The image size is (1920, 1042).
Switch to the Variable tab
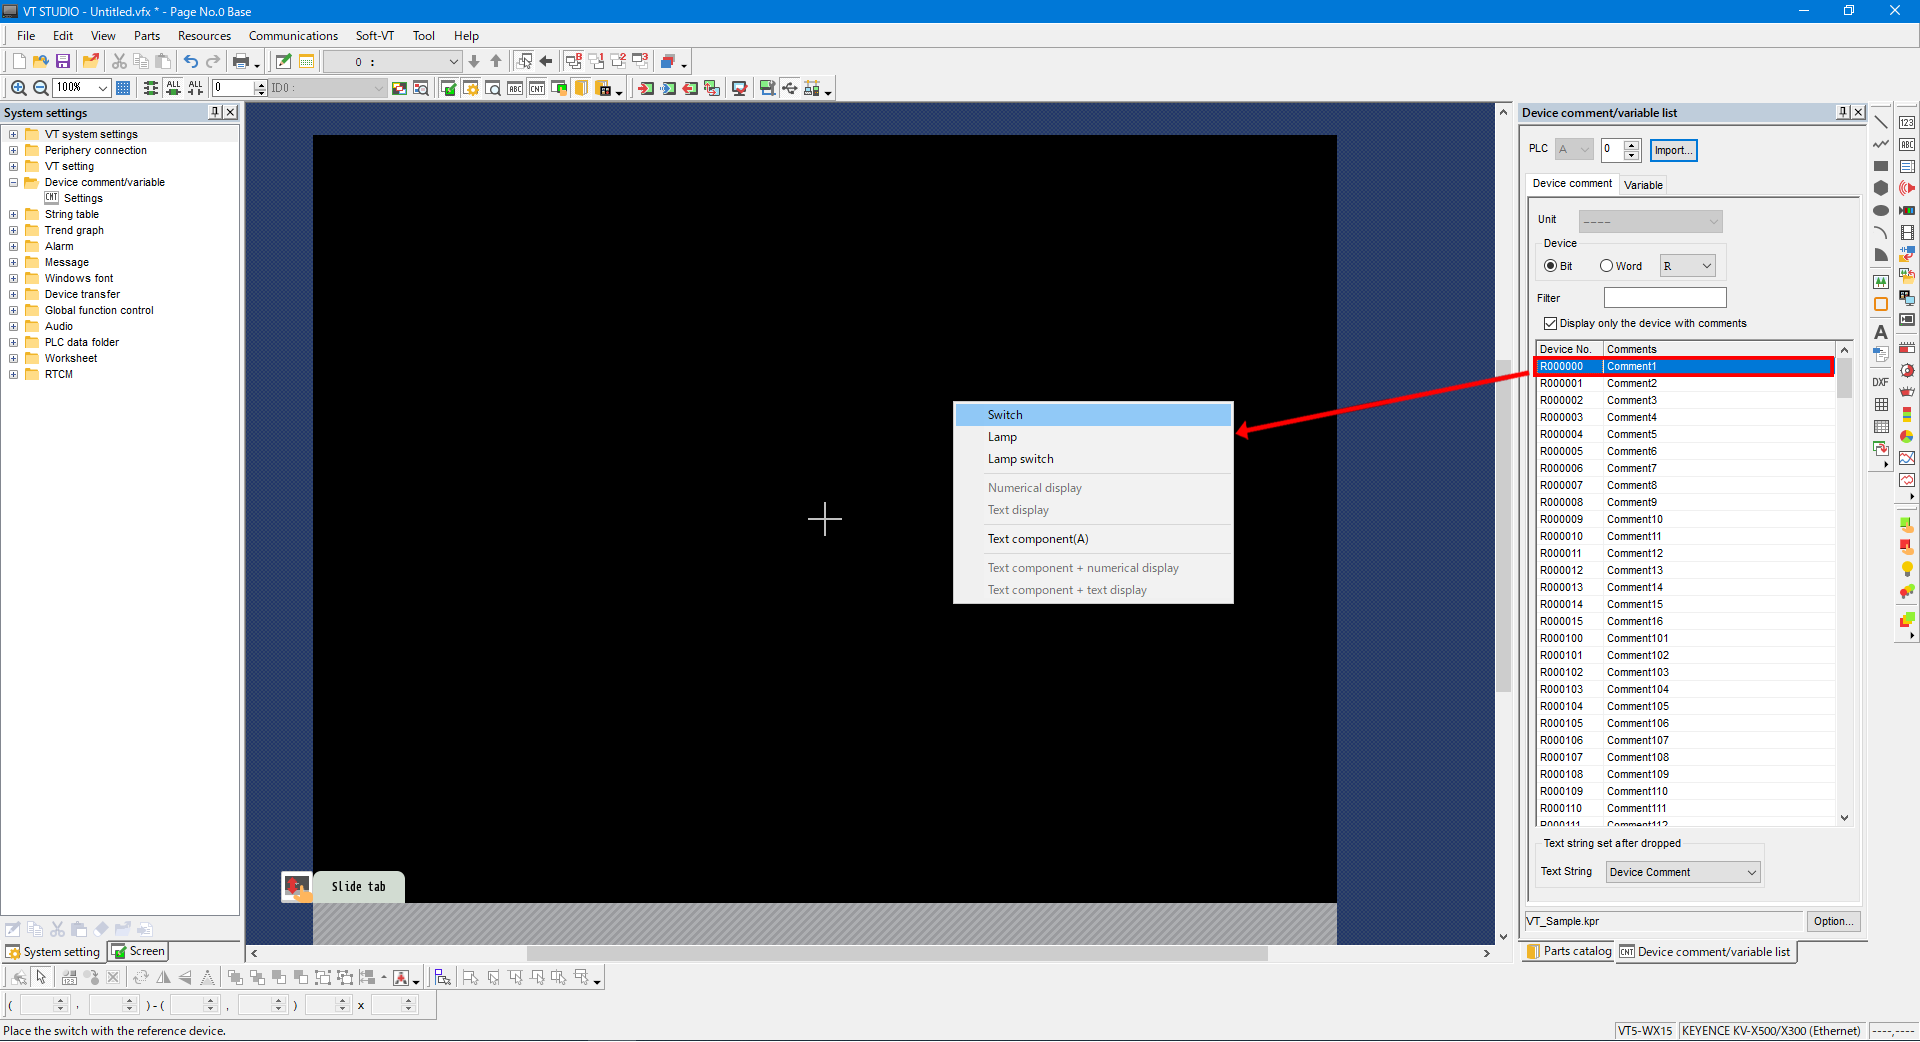click(x=1643, y=185)
